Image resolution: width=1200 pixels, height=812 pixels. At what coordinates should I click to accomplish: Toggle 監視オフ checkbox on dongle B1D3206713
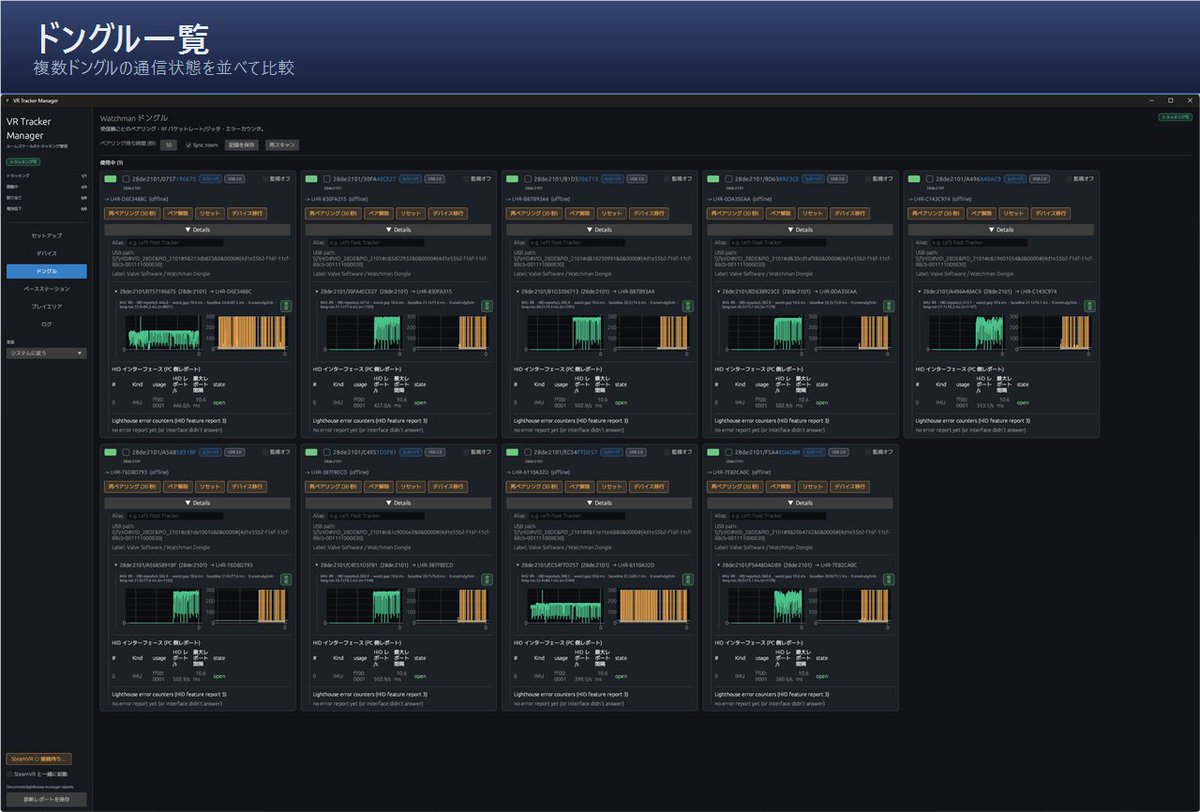point(666,179)
